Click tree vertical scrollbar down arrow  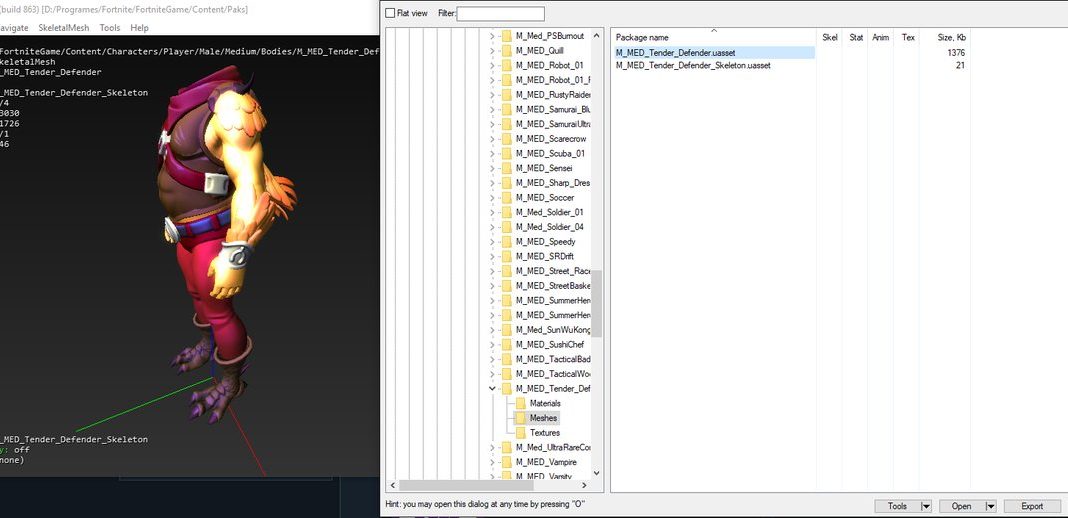point(597,473)
